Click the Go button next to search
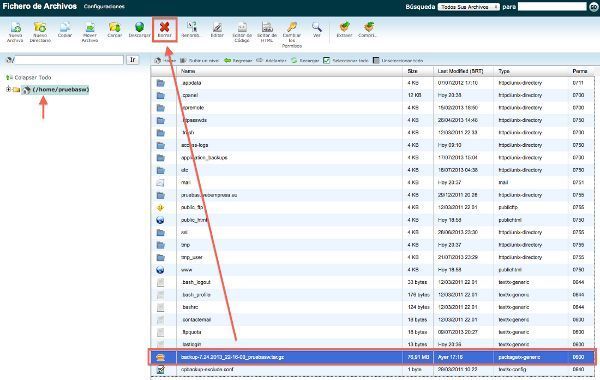 pyautogui.click(x=593, y=7)
